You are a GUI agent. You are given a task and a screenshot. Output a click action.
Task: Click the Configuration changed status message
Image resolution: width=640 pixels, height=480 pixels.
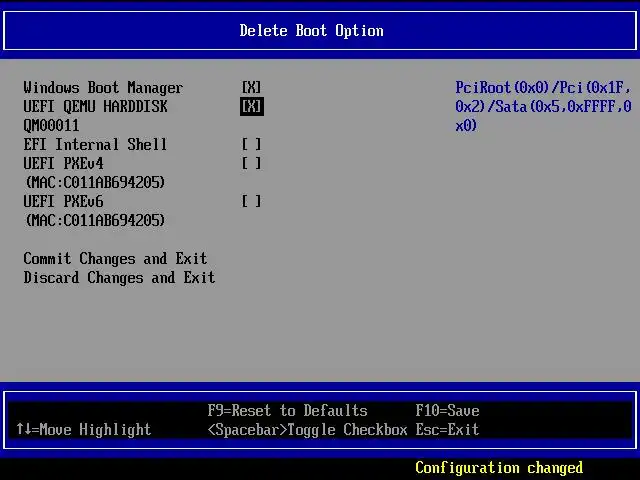click(499, 468)
